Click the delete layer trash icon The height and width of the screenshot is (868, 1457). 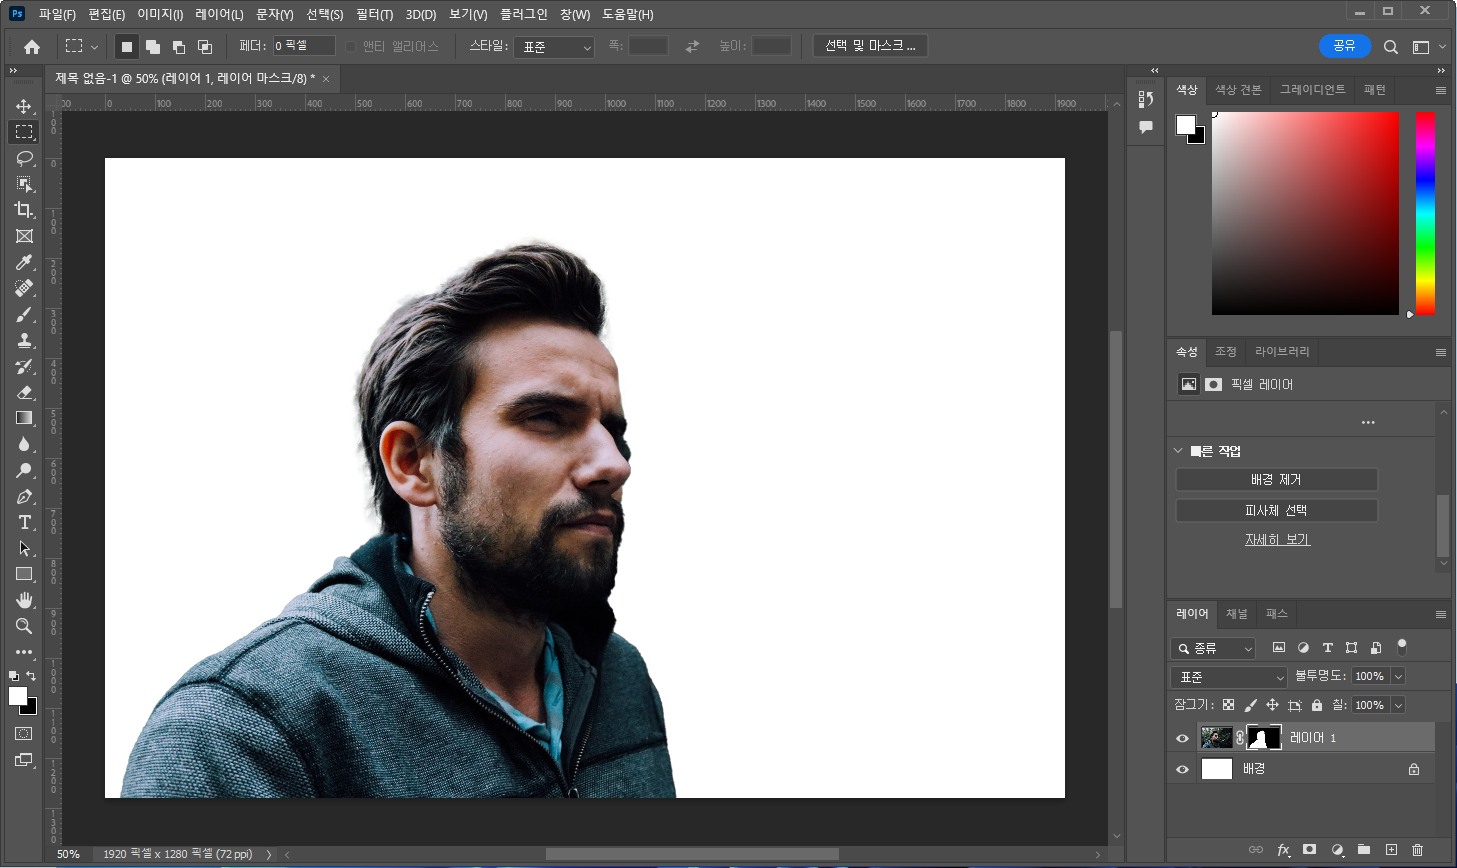point(1417,850)
